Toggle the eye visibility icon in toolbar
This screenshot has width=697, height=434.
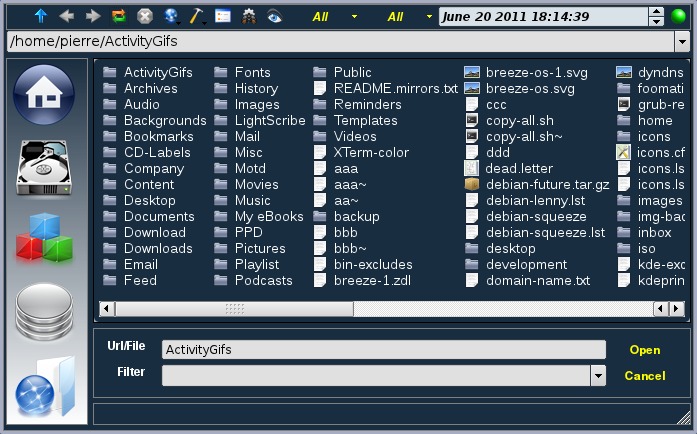pos(274,16)
